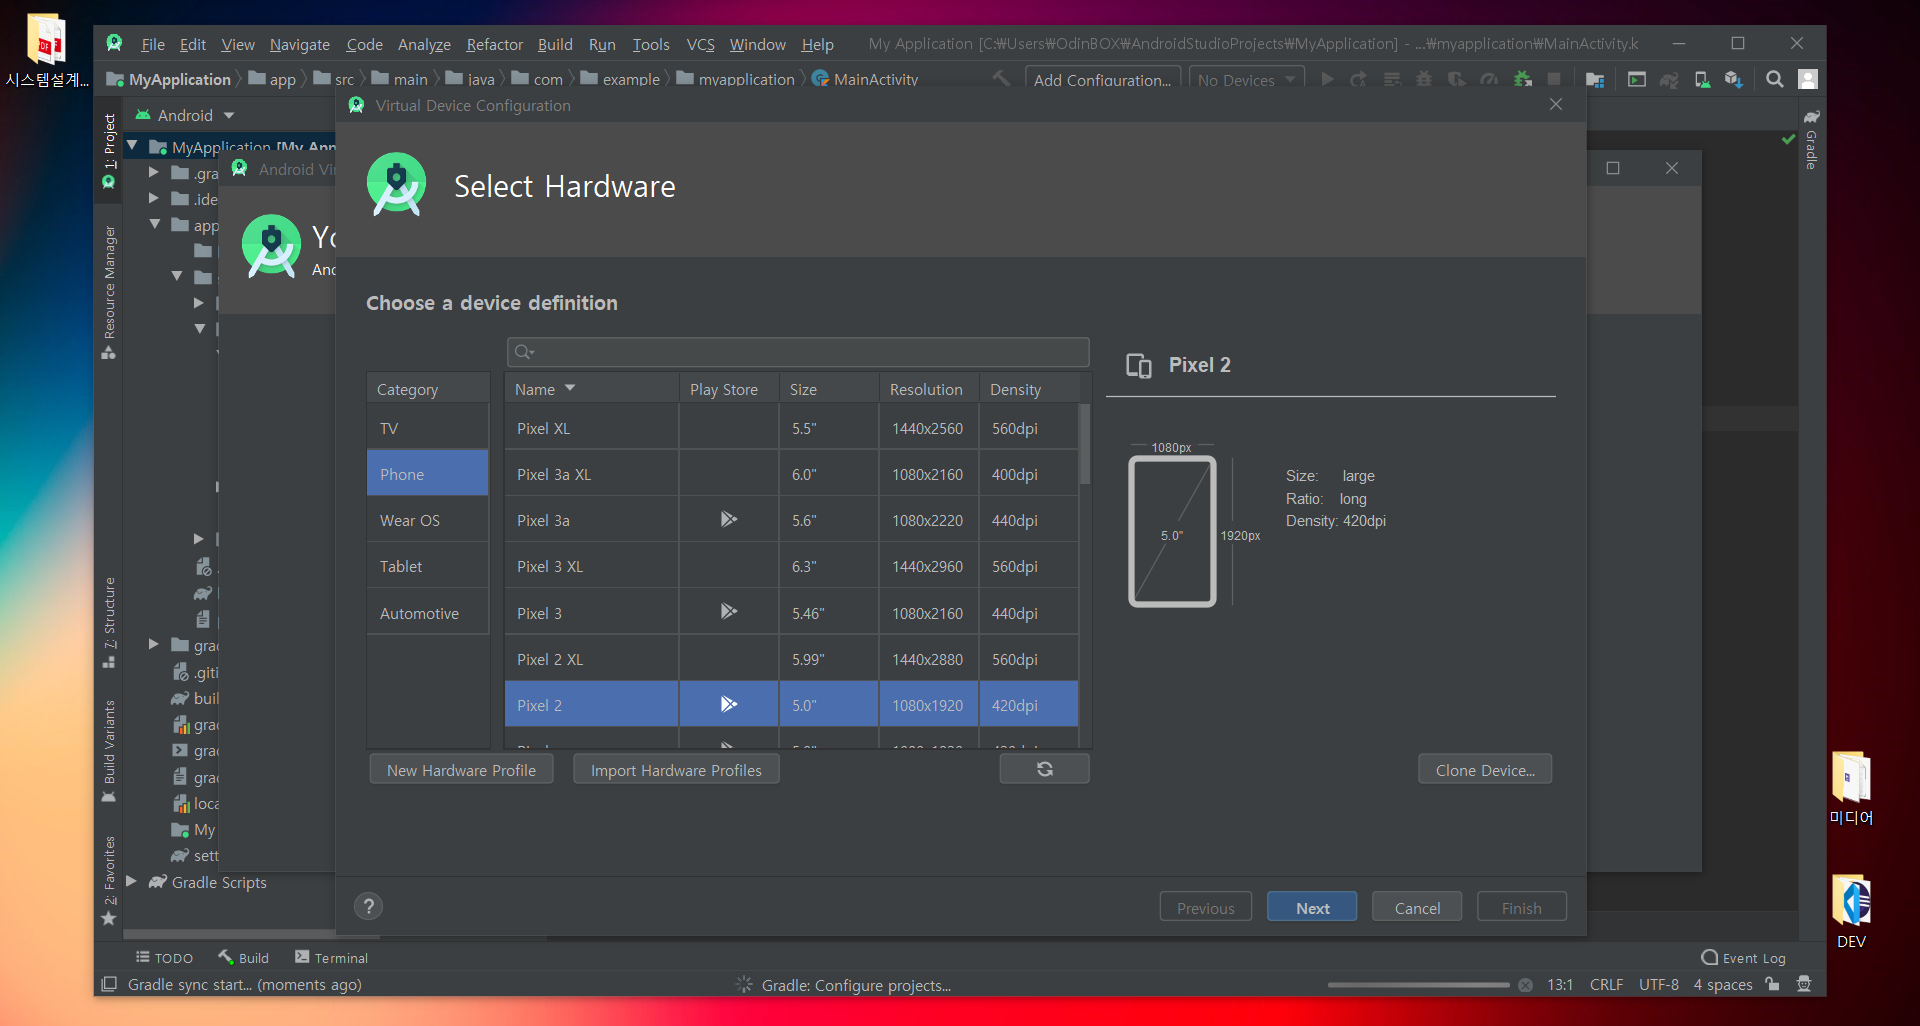The width and height of the screenshot is (1920, 1026).
Task: Click the Gradle sync progress bar
Action: (x=1418, y=985)
